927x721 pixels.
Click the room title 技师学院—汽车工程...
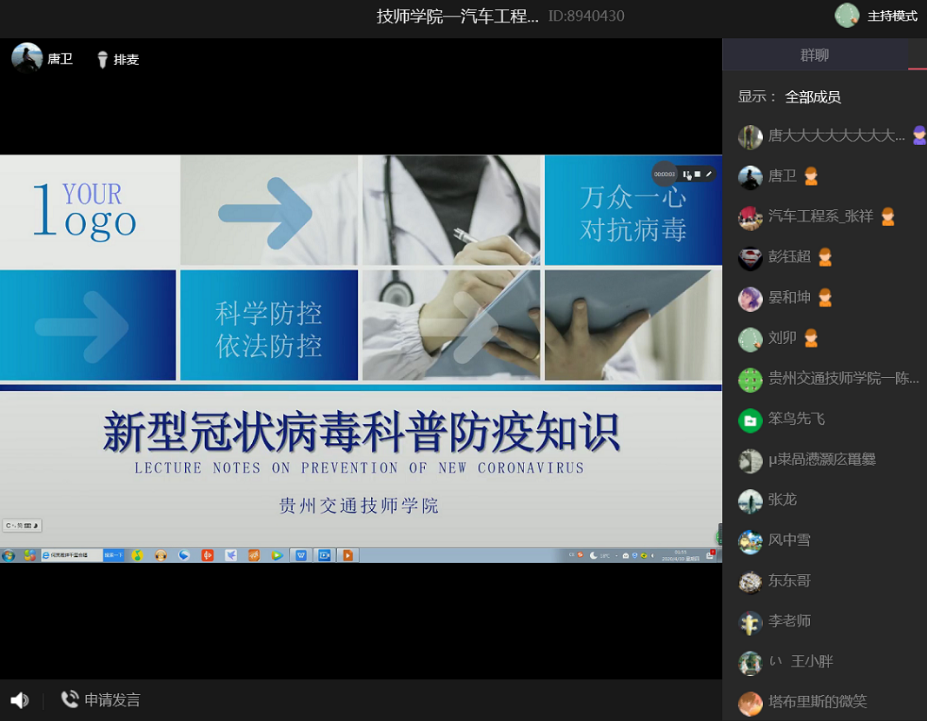(458, 16)
